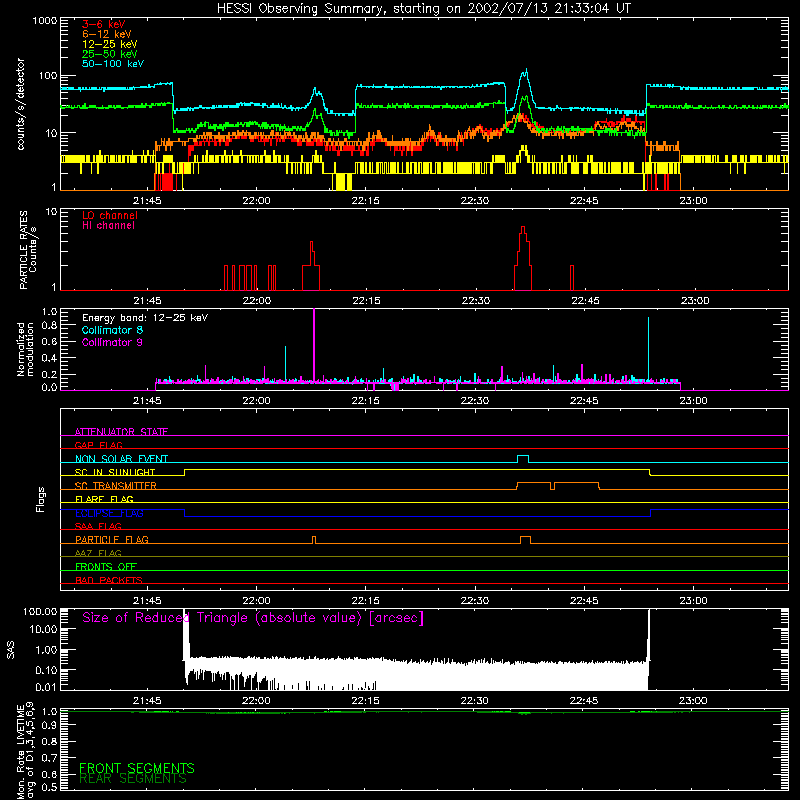Viewport: 800px width, 800px height.
Task: Select the 25-50 keV legend label
Action: click(110, 54)
